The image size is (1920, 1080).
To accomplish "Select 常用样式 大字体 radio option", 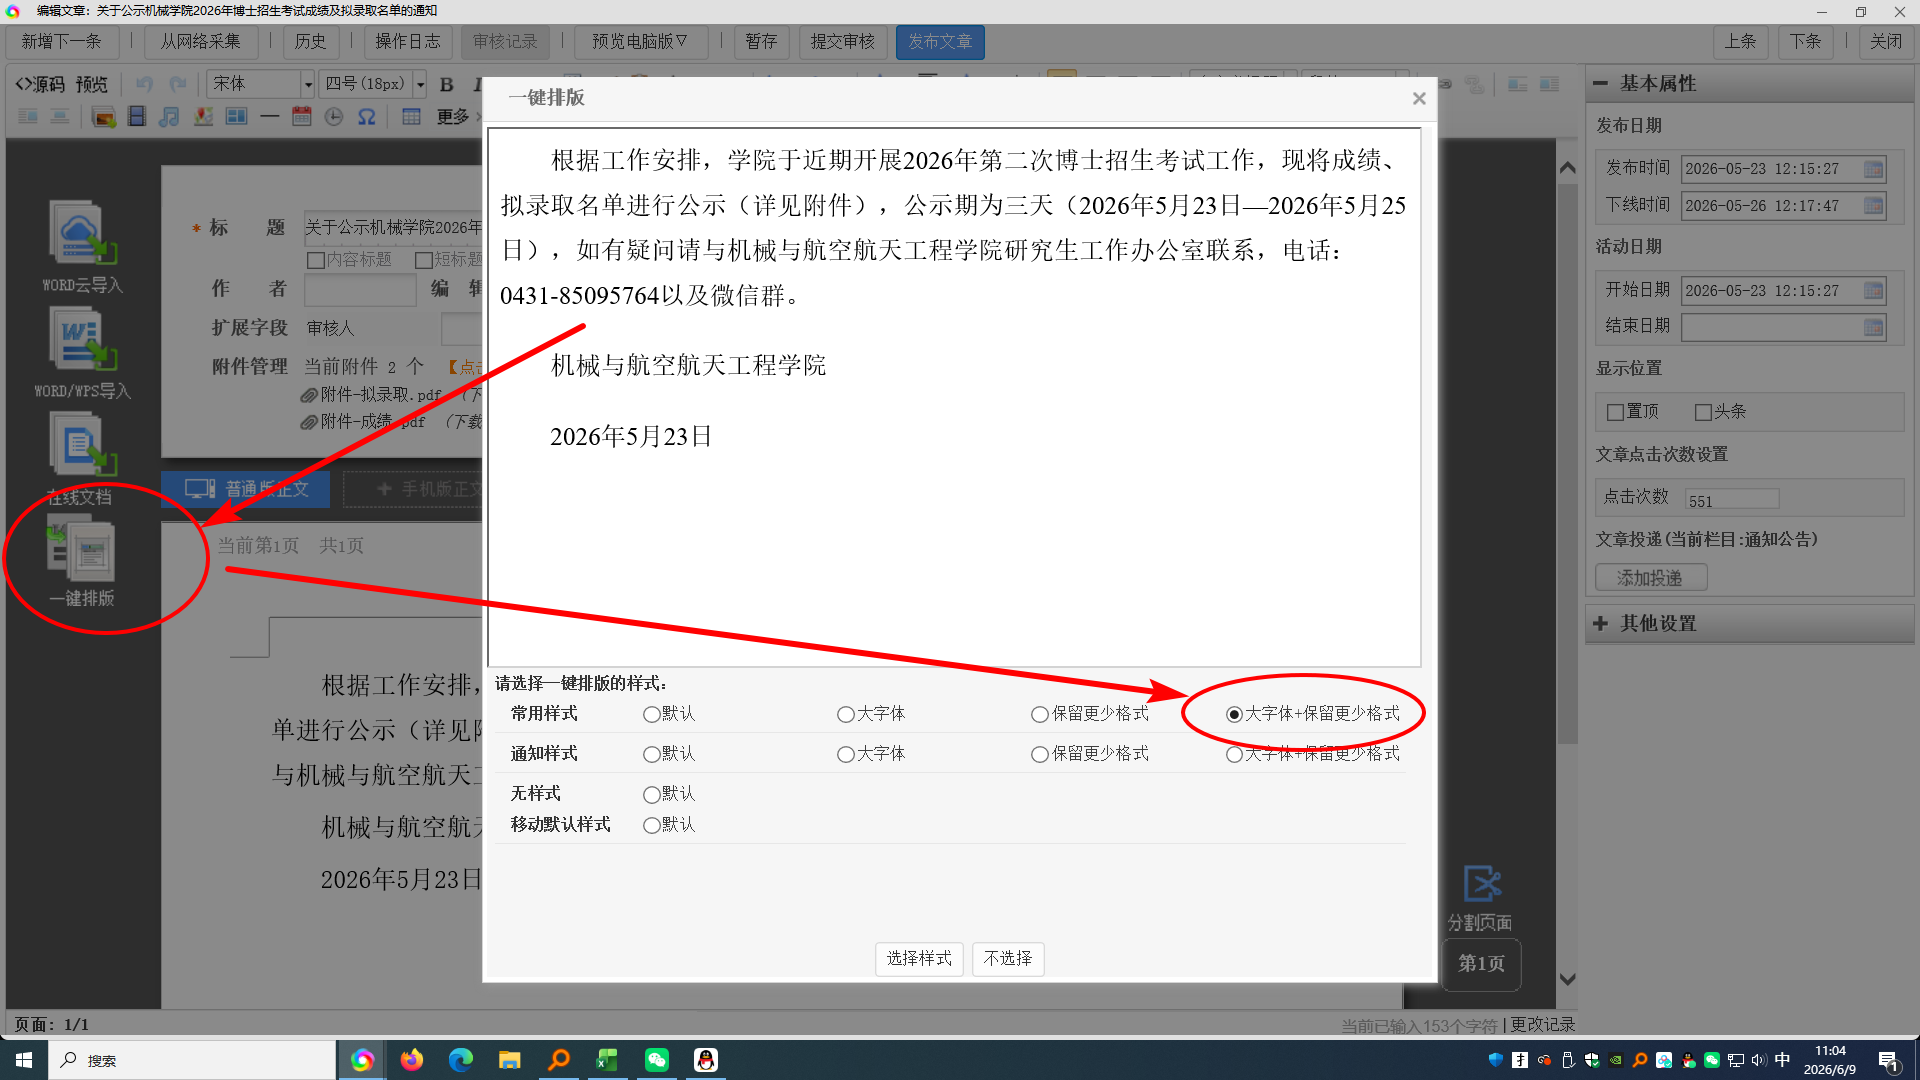I will 846,714.
